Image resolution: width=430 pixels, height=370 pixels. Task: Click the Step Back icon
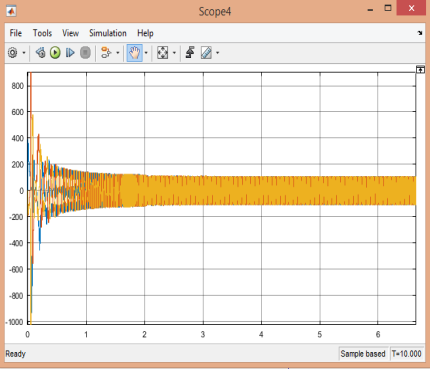41,53
